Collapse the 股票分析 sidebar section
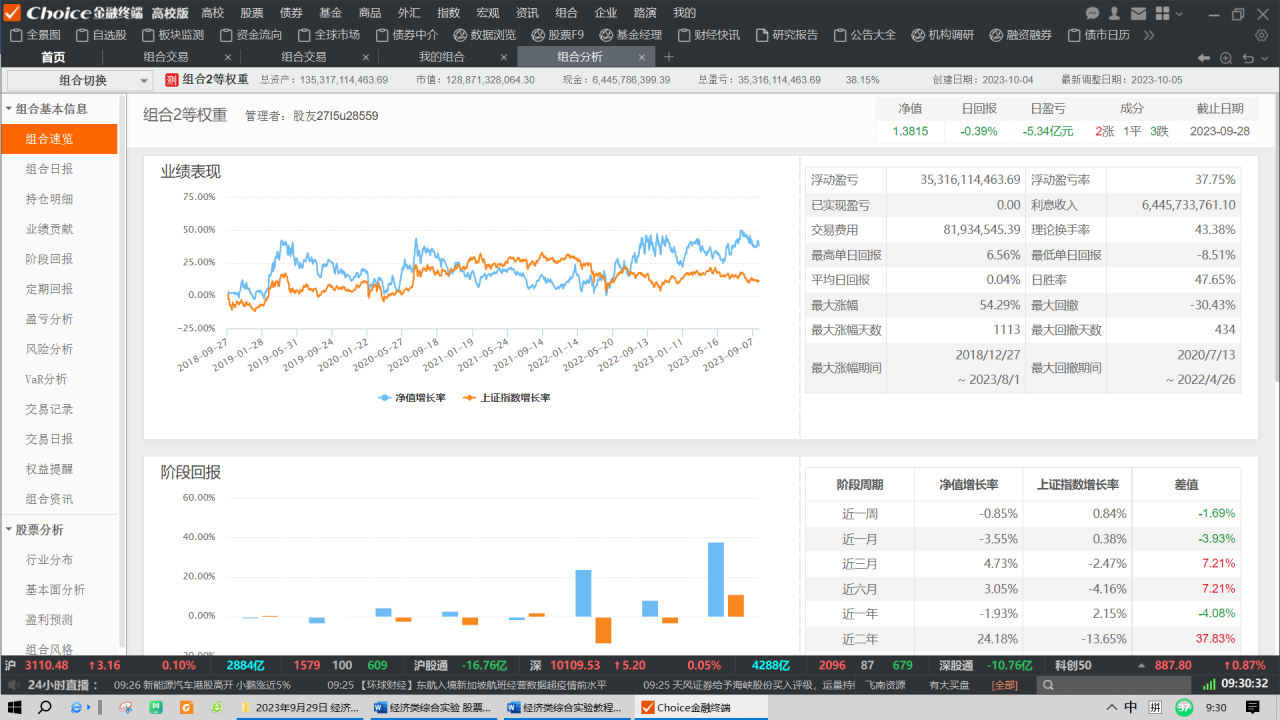The image size is (1280, 720). point(10,530)
